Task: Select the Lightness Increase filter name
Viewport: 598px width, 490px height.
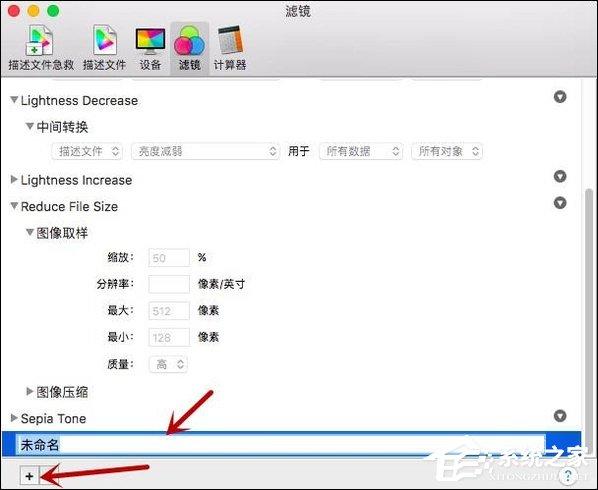Action: (76, 180)
